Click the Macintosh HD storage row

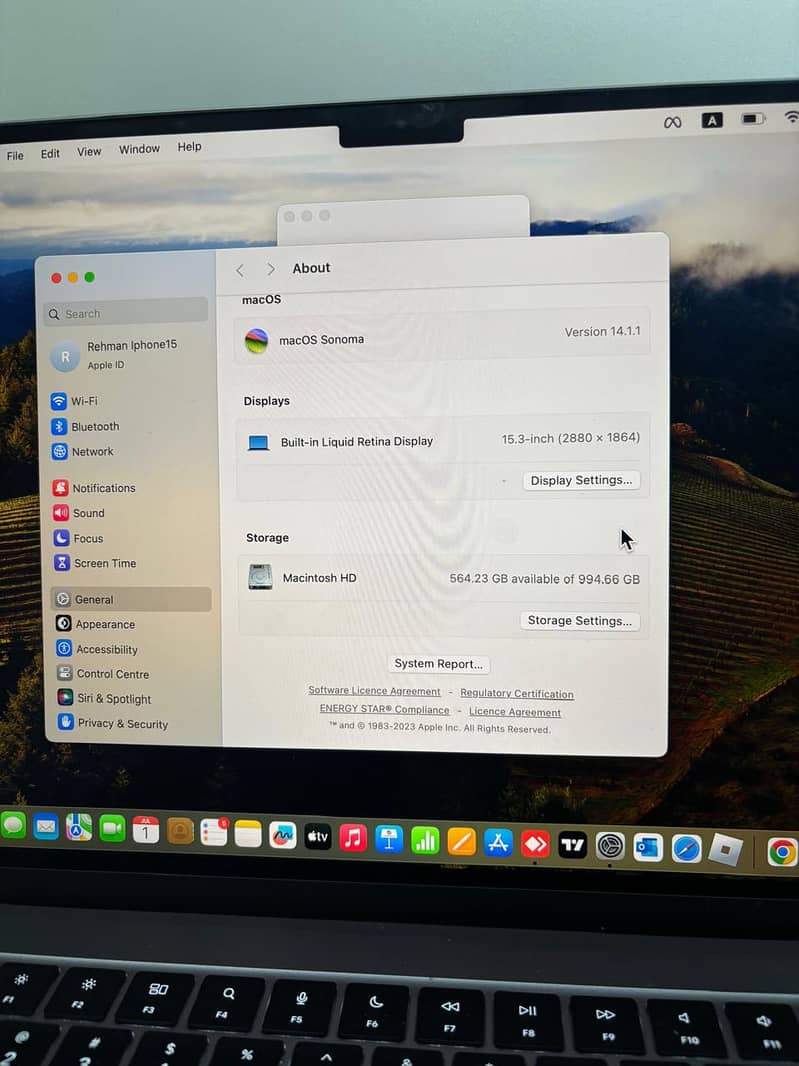443,578
